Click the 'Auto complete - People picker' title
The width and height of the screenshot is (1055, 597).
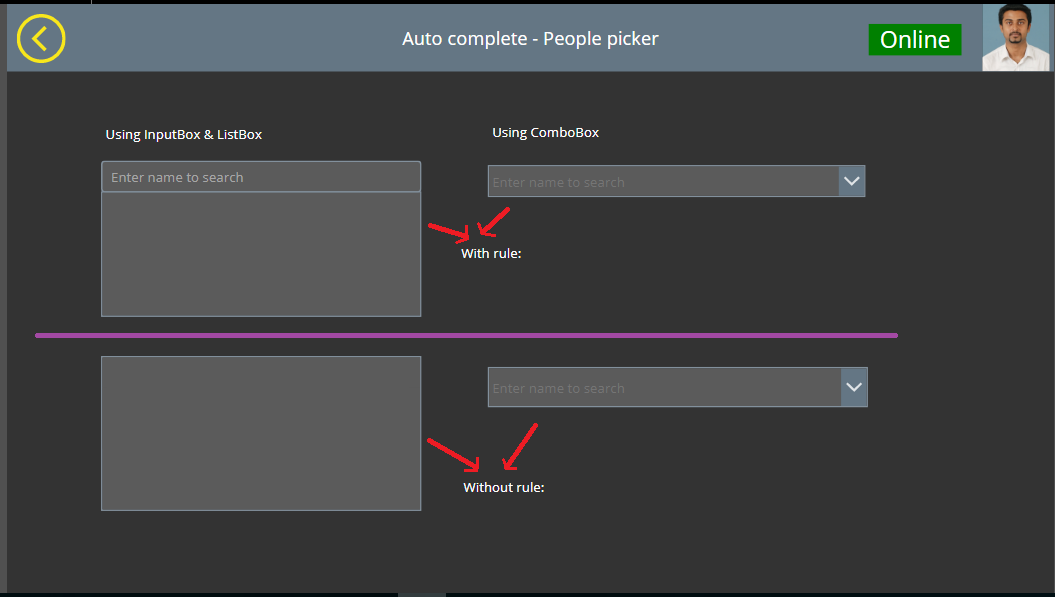pyautogui.click(x=529, y=39)
